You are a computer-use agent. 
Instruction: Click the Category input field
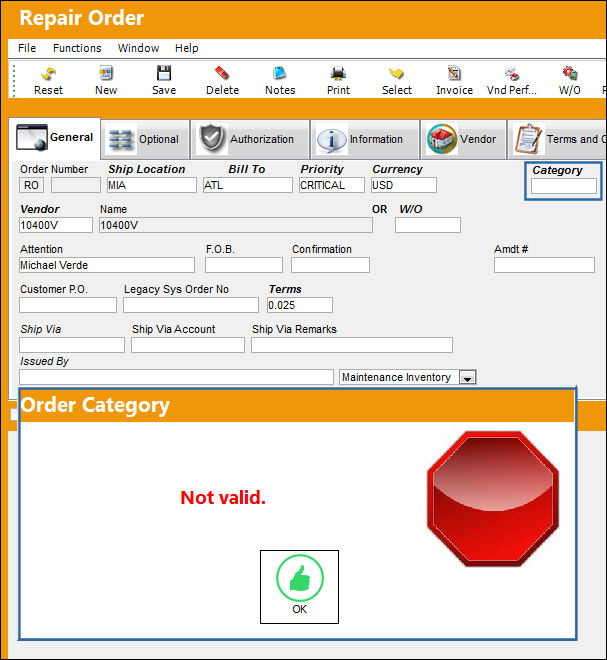[x=564, y=186]
